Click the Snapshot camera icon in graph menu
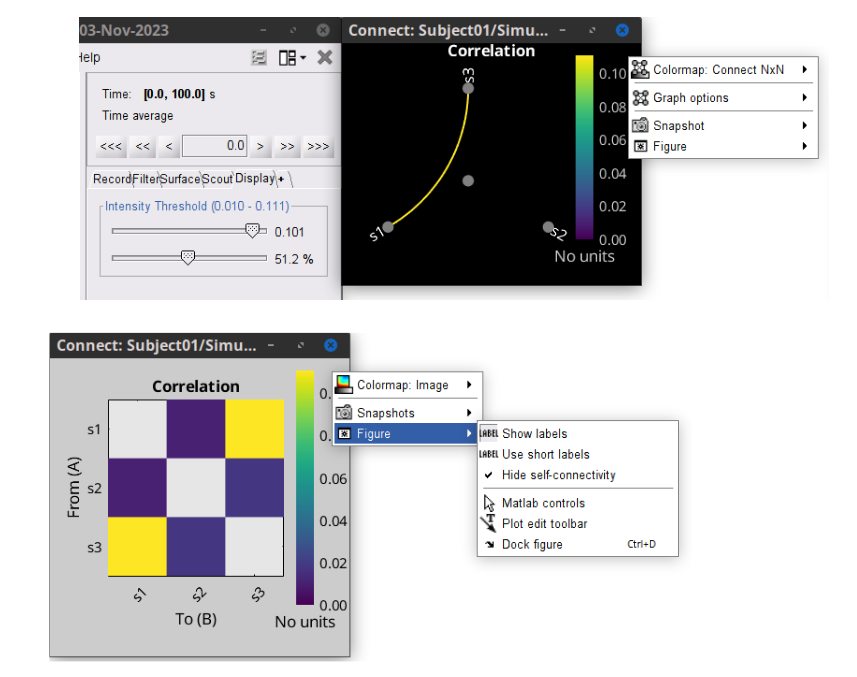 (640, 126)
